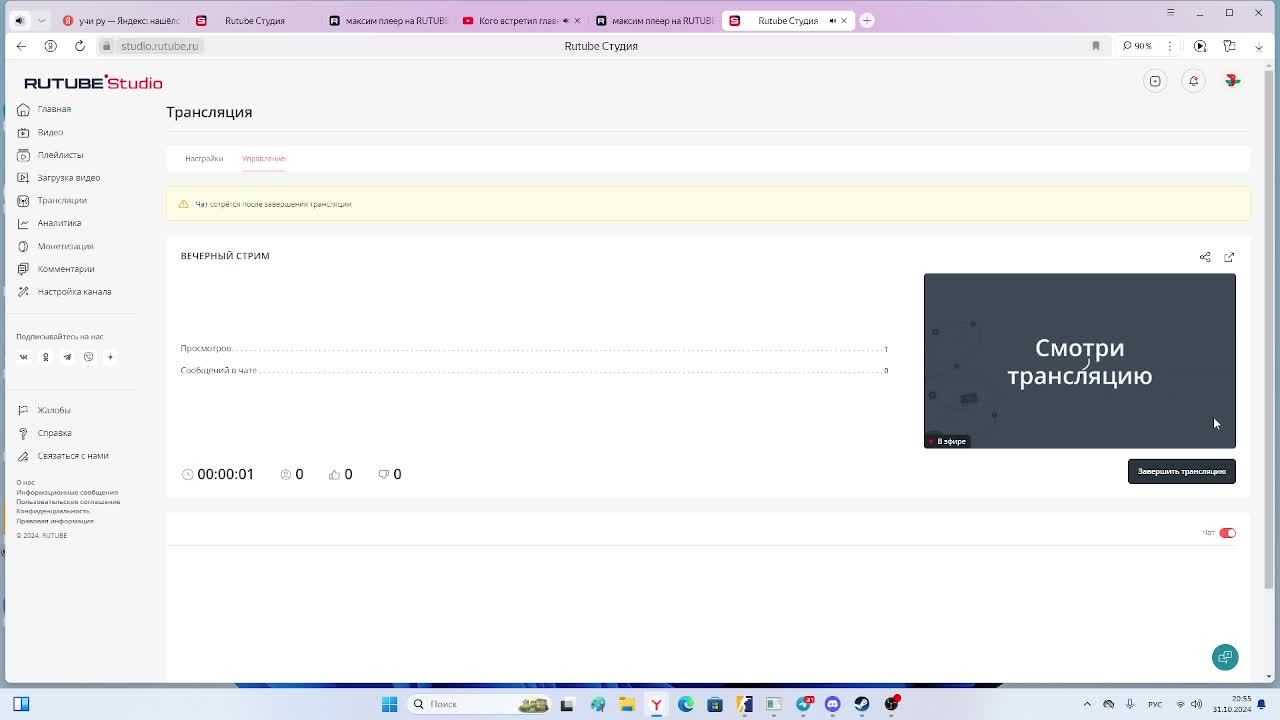Open the notifications bell icon
The height and width of the screenshot is (720, 1280).
[1193, 81]
